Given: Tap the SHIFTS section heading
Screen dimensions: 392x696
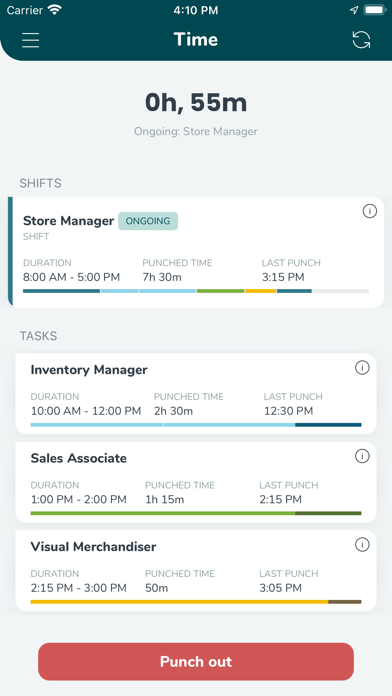Looking at the screenshot, I should click(x=40, y=183).
